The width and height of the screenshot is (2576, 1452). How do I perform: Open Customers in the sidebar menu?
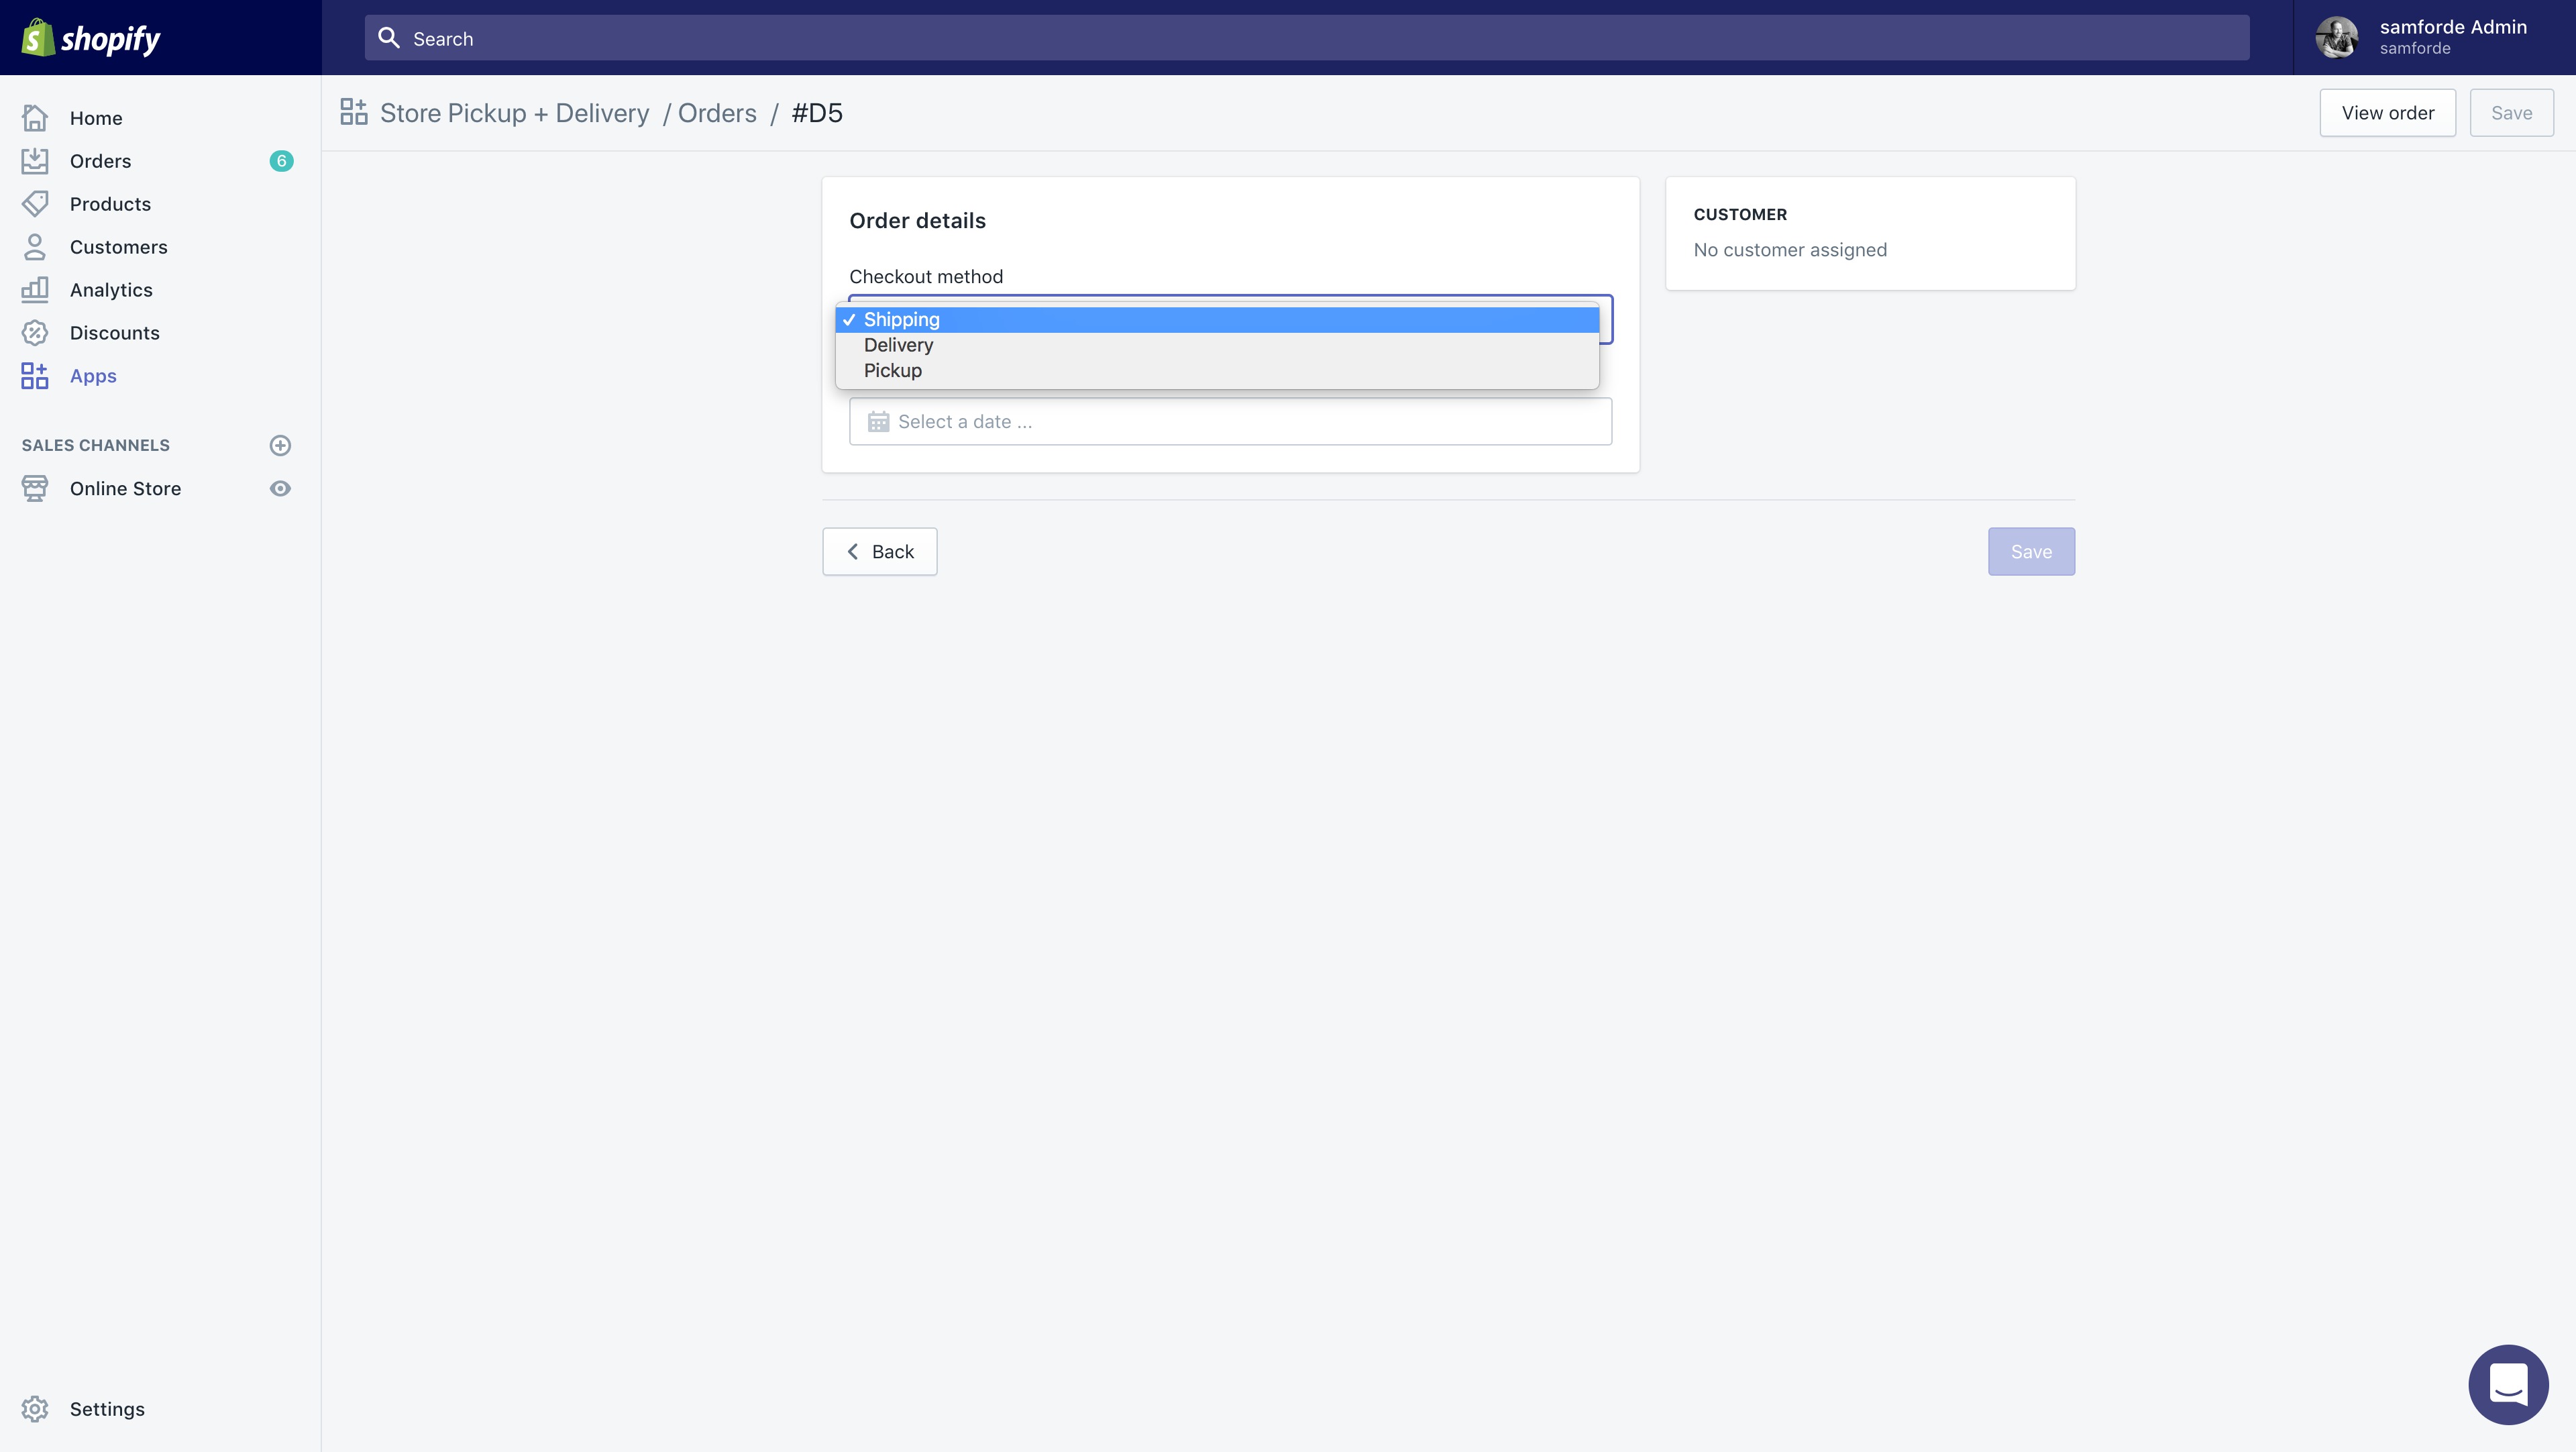118,247
